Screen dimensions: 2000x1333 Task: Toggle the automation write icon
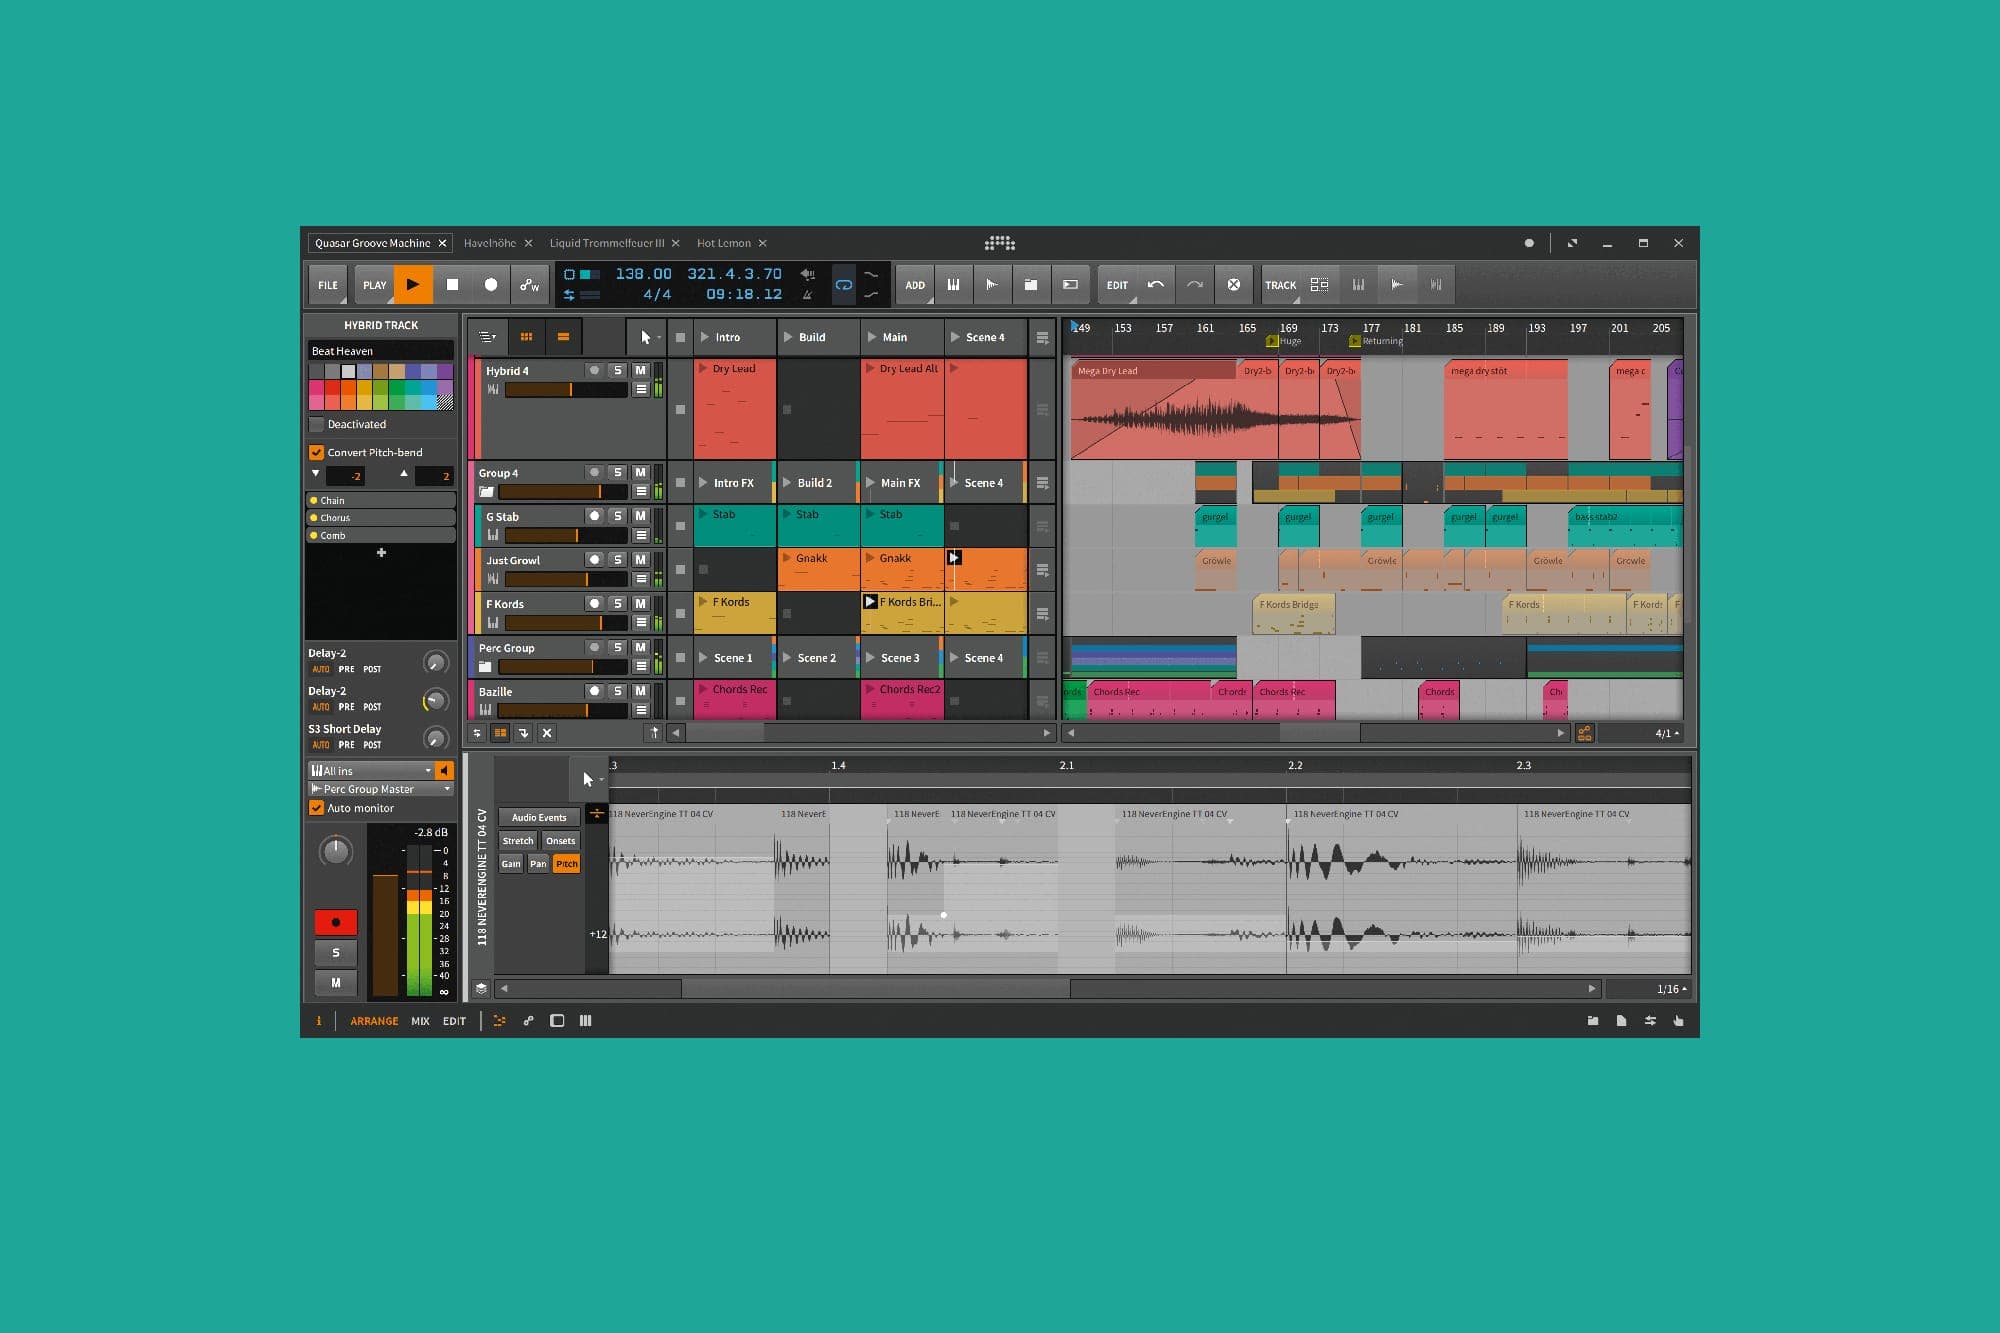coord(530,285)
